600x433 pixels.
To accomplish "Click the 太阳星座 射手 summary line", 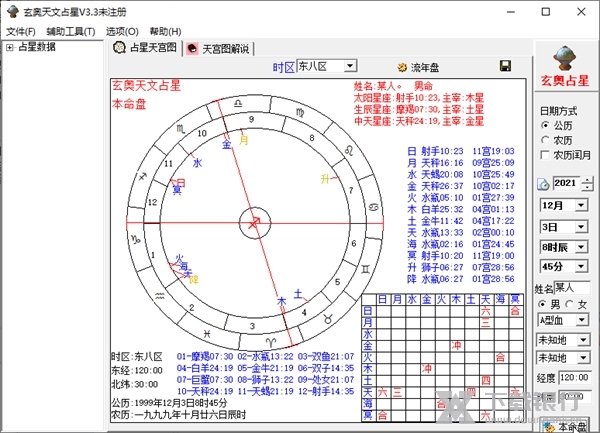I will point(419,98).
